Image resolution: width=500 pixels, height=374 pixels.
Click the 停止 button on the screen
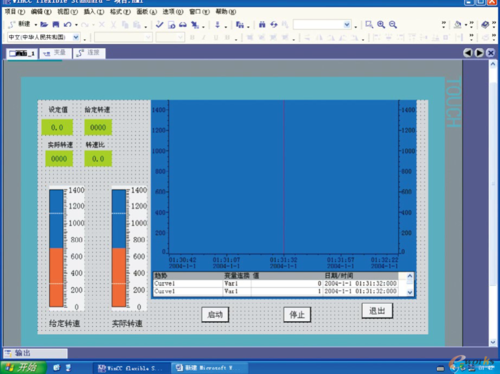pyautogui.click(x=297, y=315)
